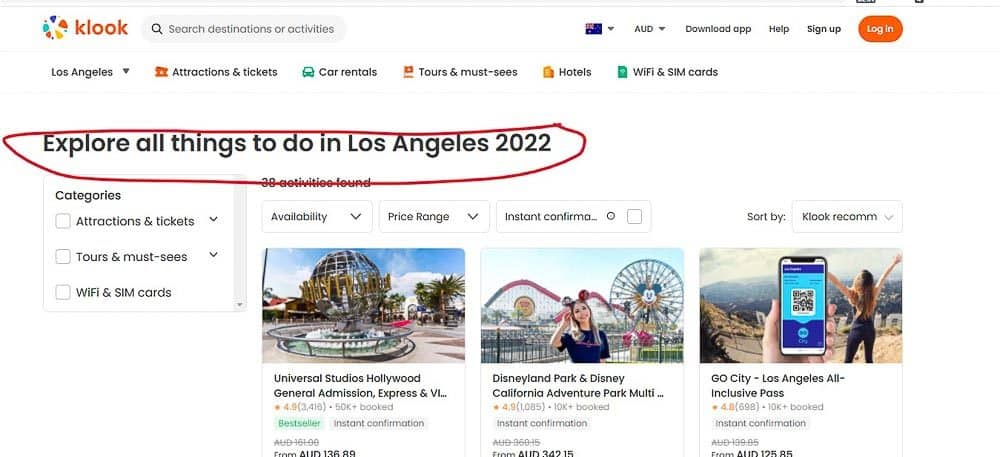Click the Australian flag icon
Image resolution: width=1000 pixels, height=457 pixels.
click(593, 29)
